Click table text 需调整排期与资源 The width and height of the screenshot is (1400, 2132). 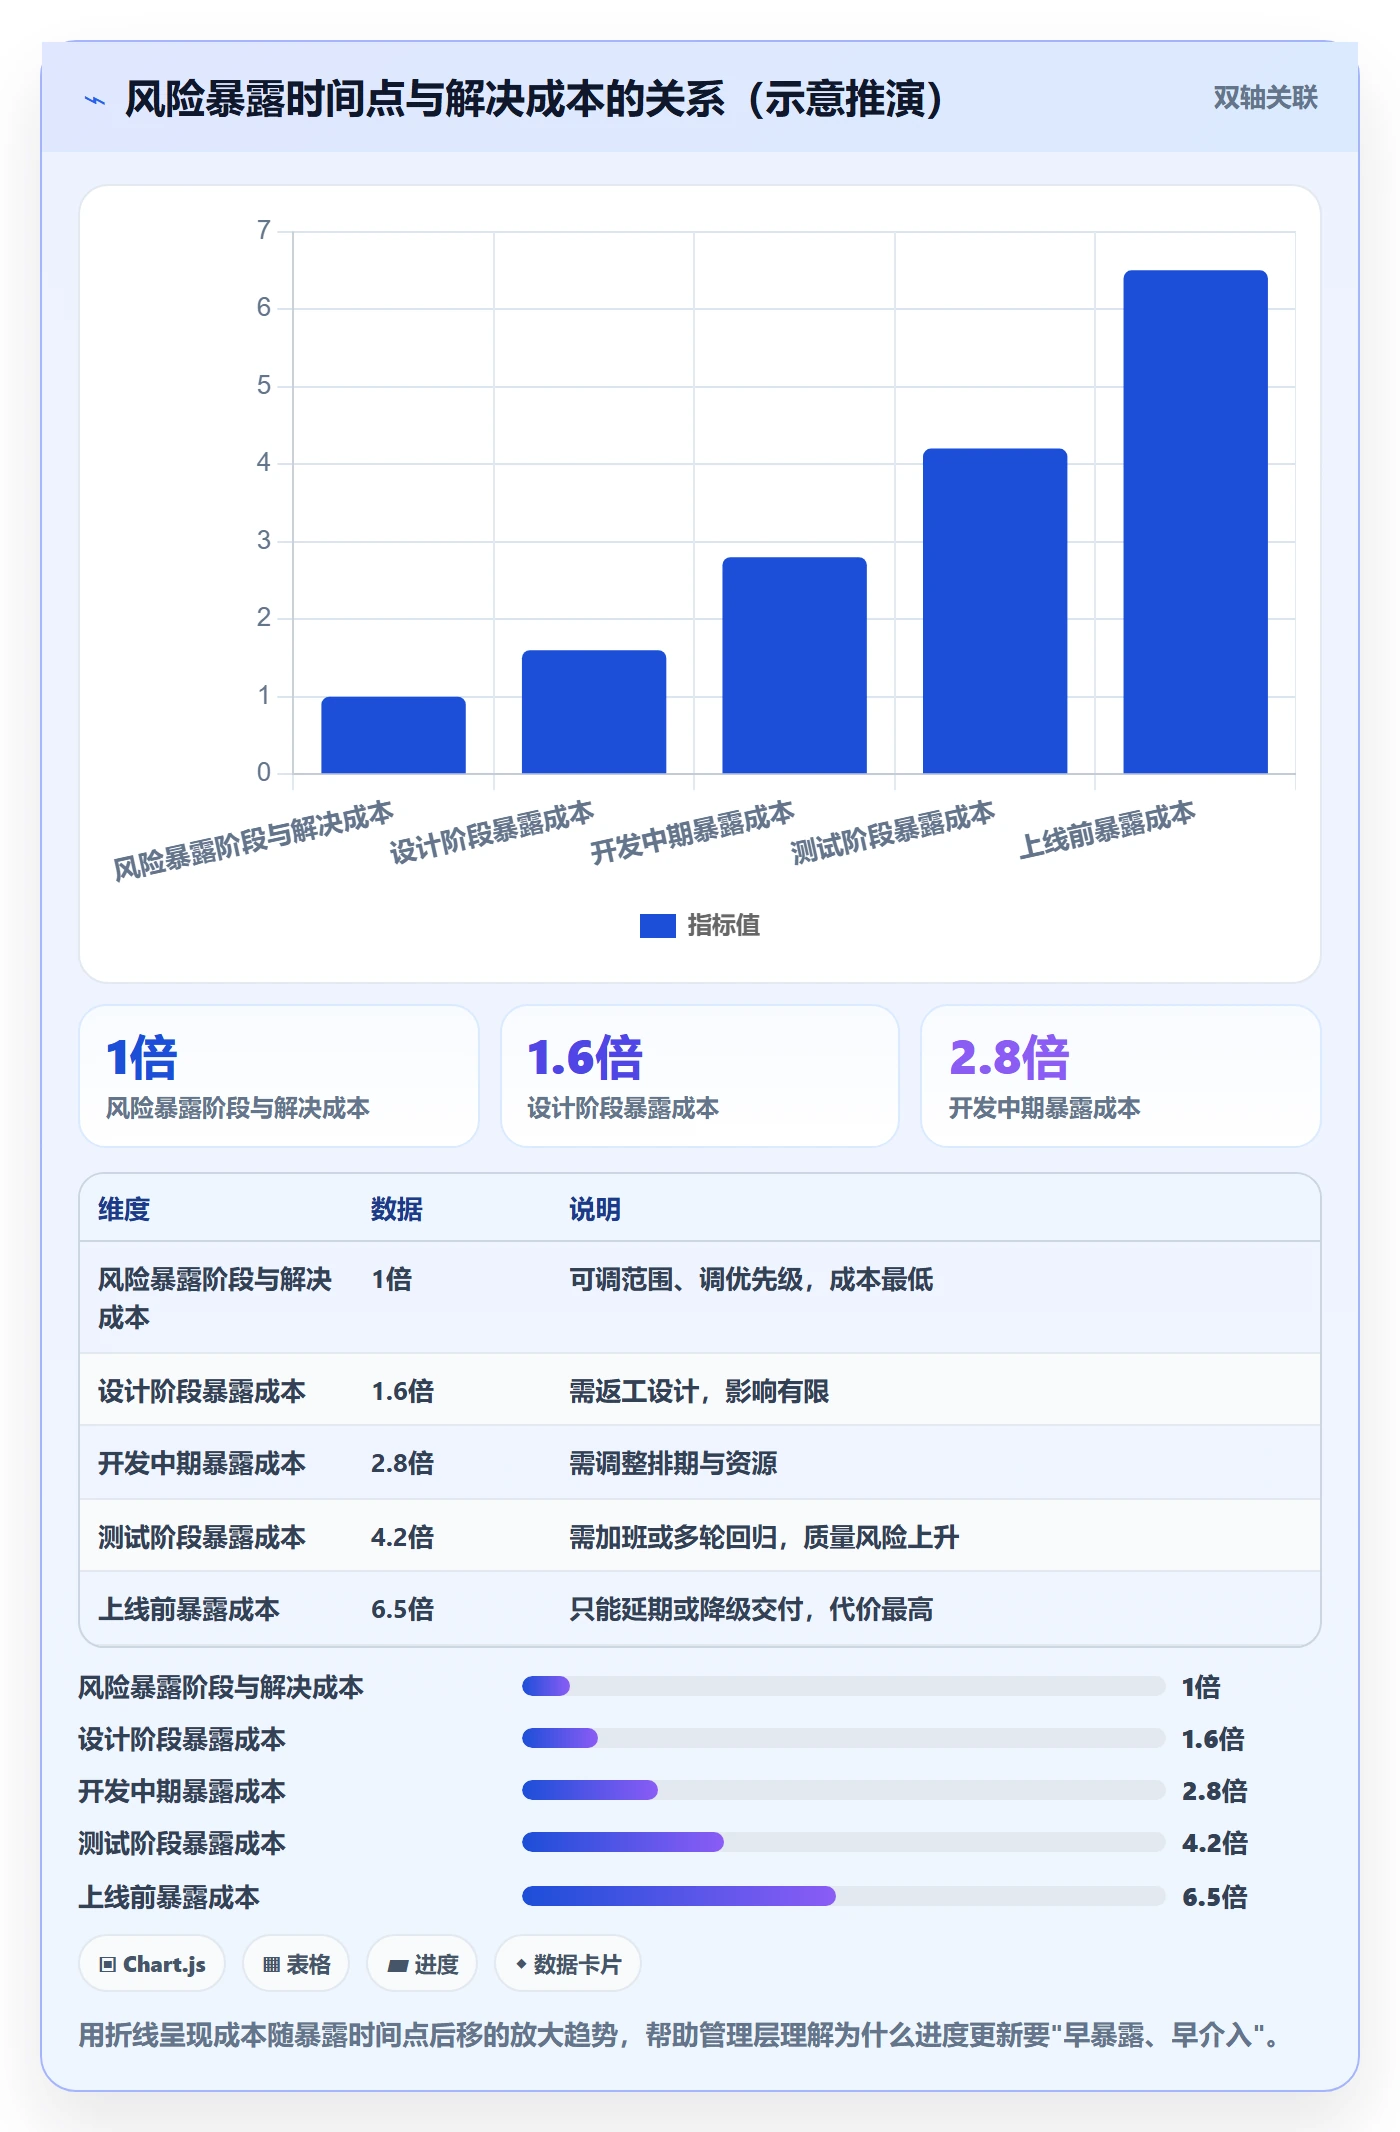(673, 1463)
